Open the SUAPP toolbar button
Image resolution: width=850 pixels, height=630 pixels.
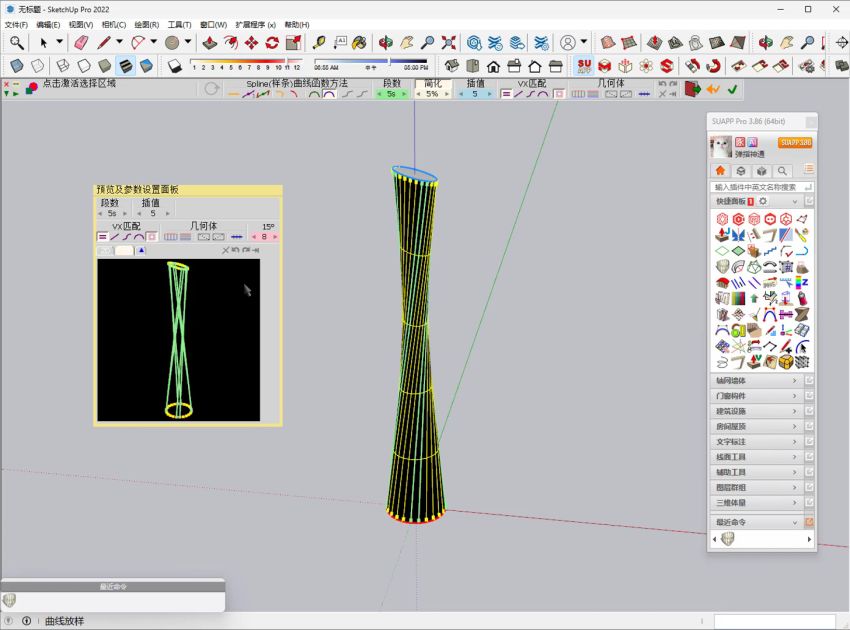pos(584,66)
